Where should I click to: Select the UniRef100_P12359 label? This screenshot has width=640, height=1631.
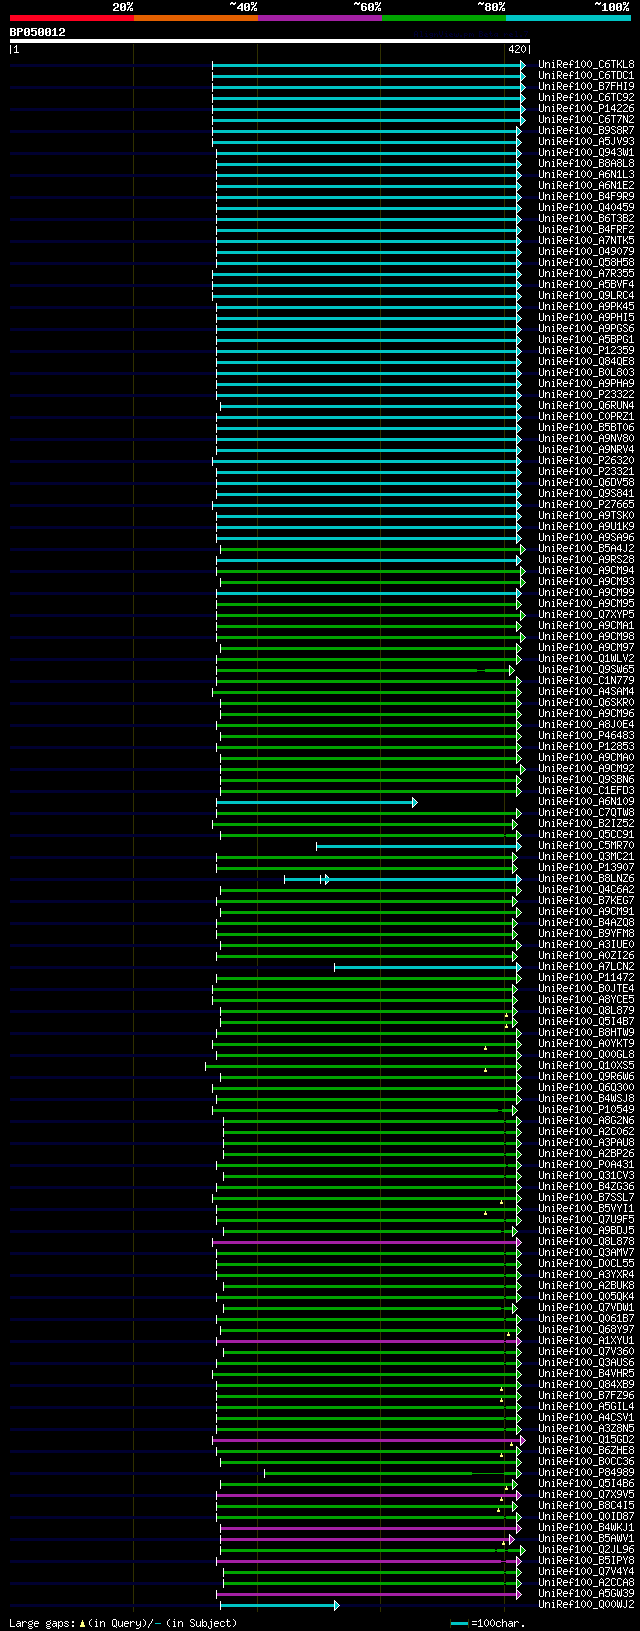tap(586, 350)
